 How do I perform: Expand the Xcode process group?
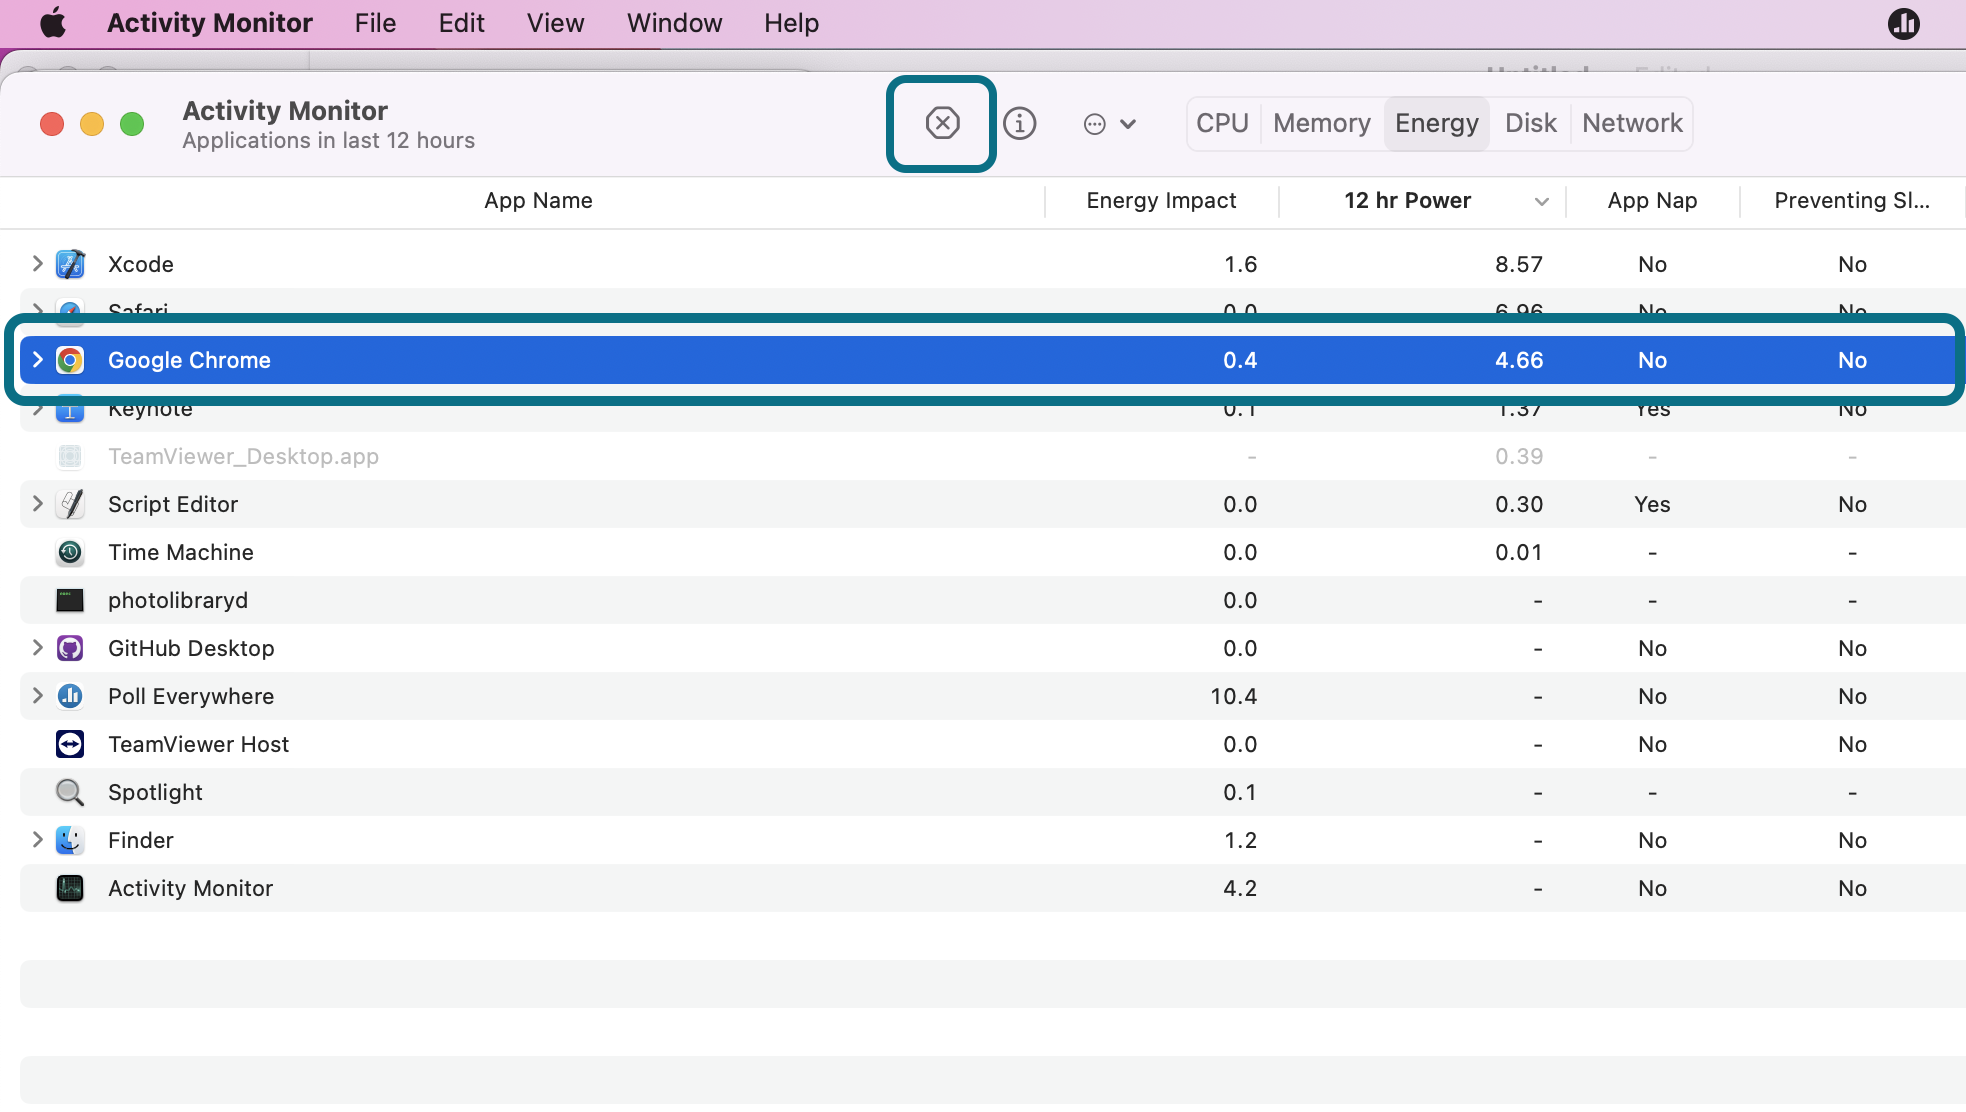point(37,263)
